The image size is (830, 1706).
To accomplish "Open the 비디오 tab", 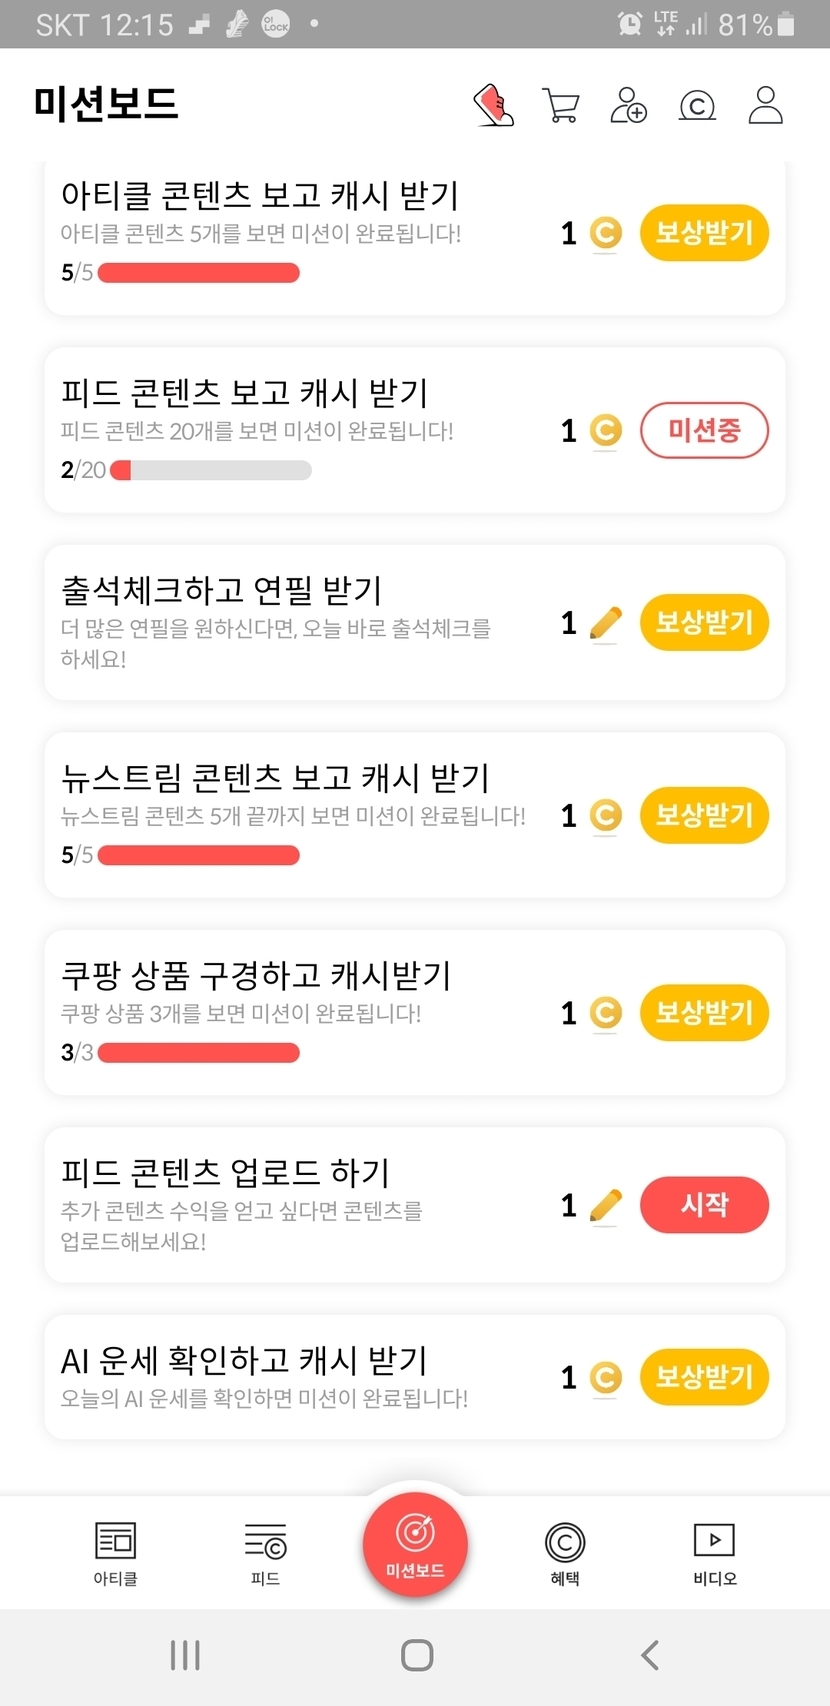I will tap(714, 1553).
